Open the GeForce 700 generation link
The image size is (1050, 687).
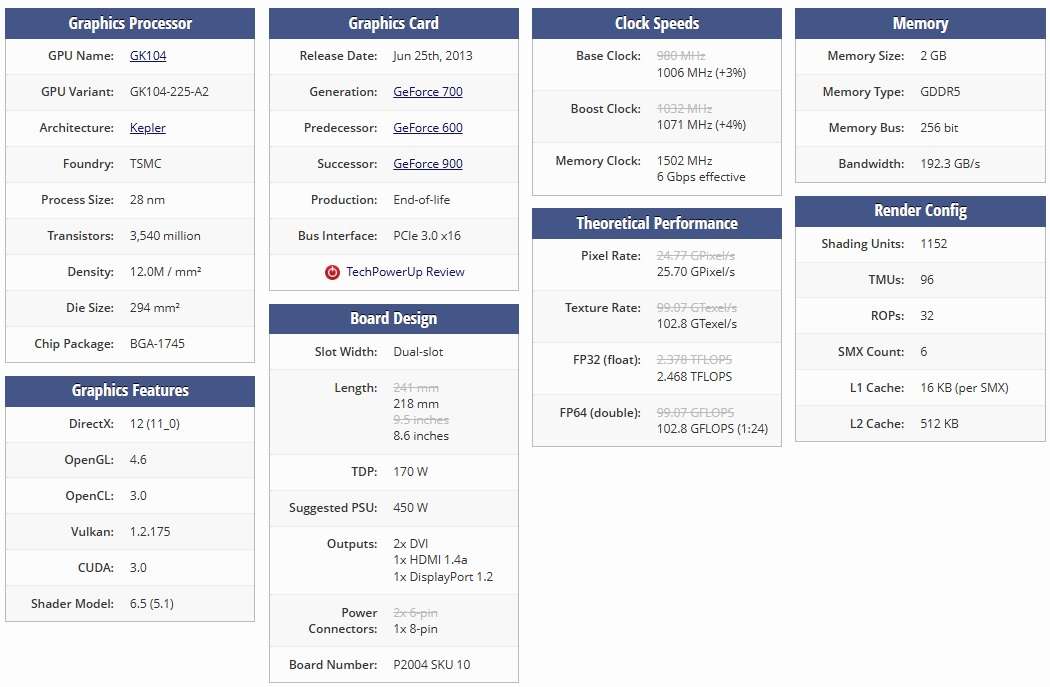[x=428, y=92]
